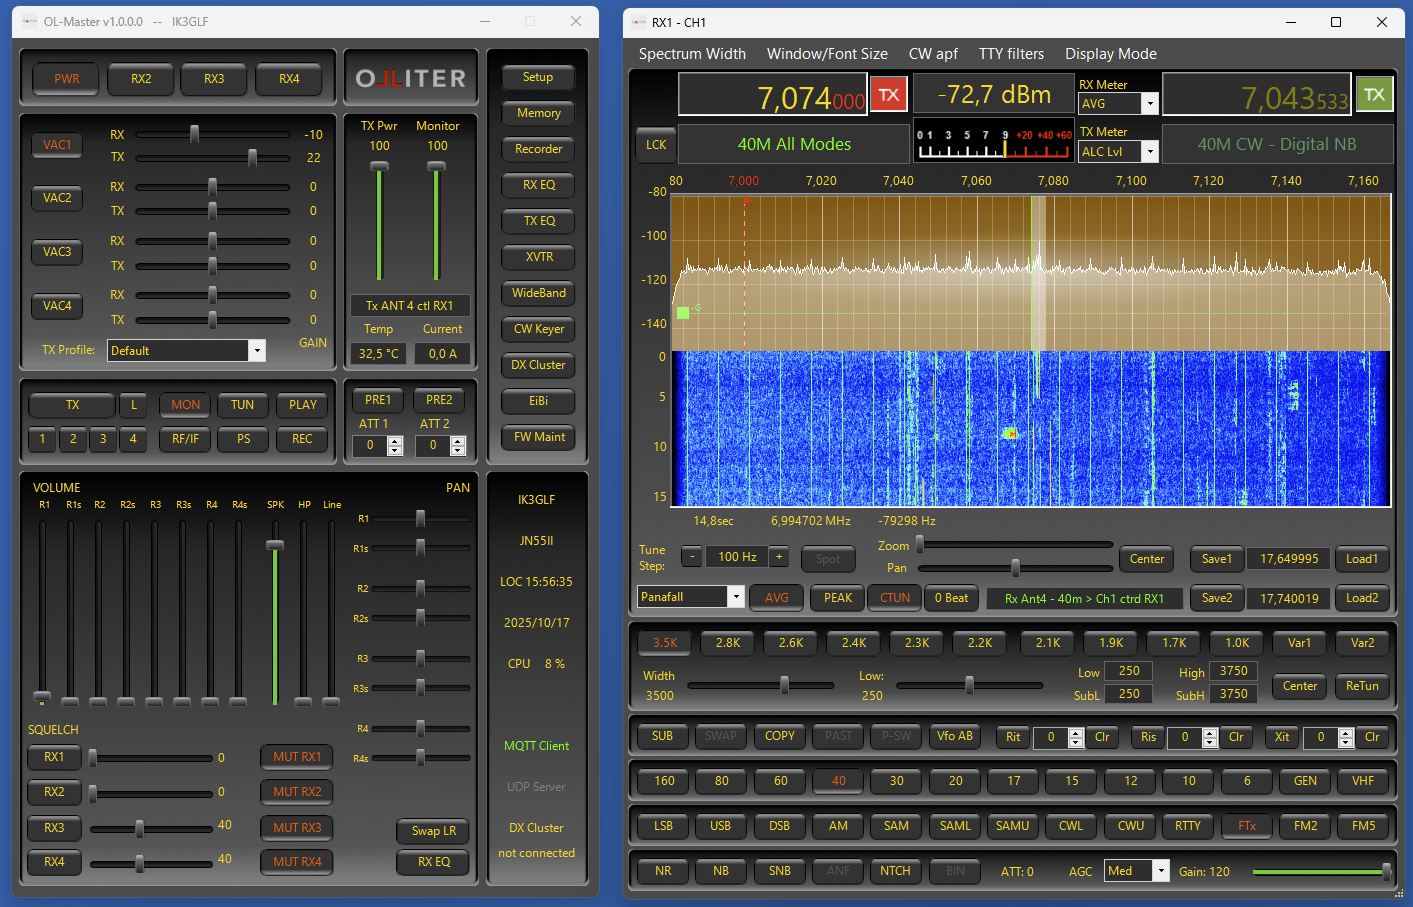Image resolution: width=1413 pixels, height=907 pixels.
Task: Expand the Panafall display mode dropdown
Action: tap(736, 597)
